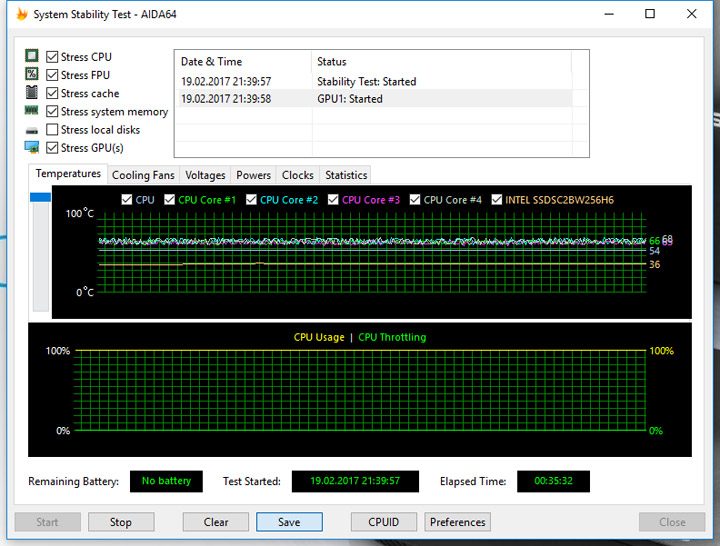The image size is (720, 546).
Task: Save the stability test results
Action: click(289, 522)
